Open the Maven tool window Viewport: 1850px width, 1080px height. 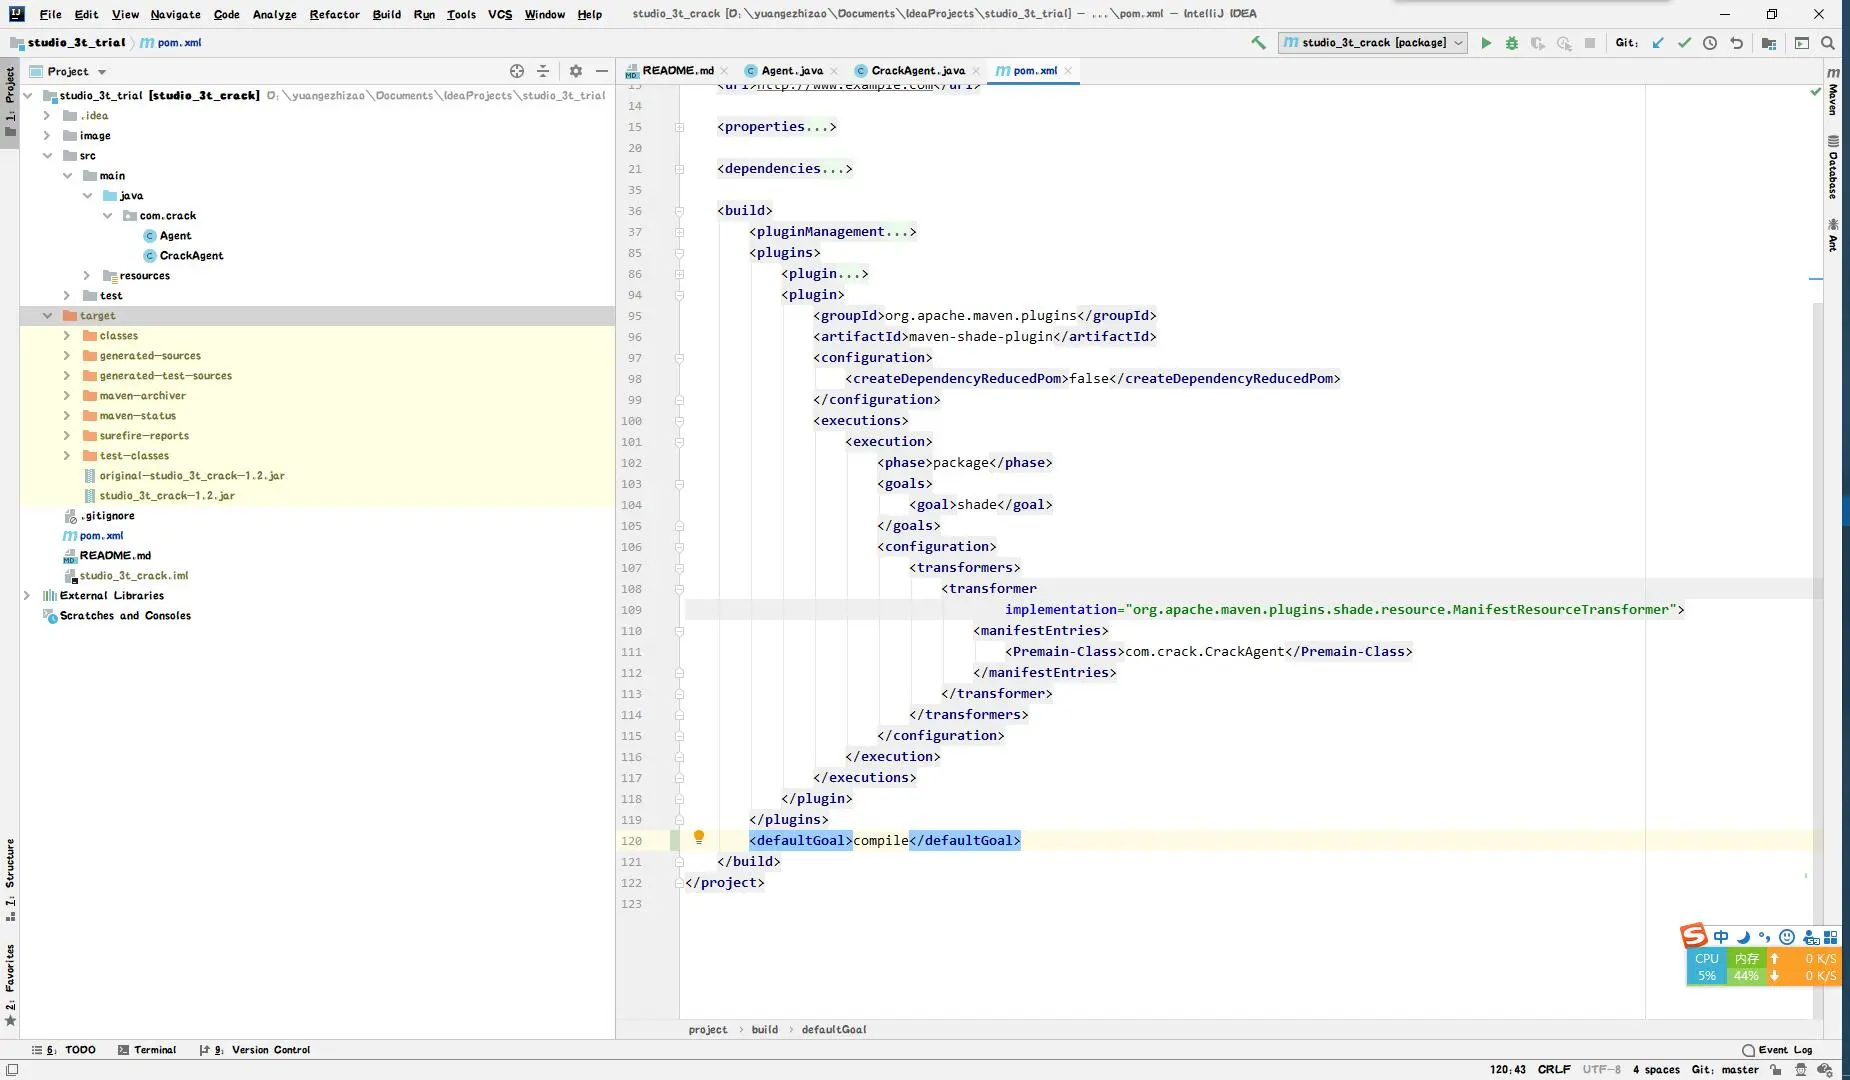1833,91
